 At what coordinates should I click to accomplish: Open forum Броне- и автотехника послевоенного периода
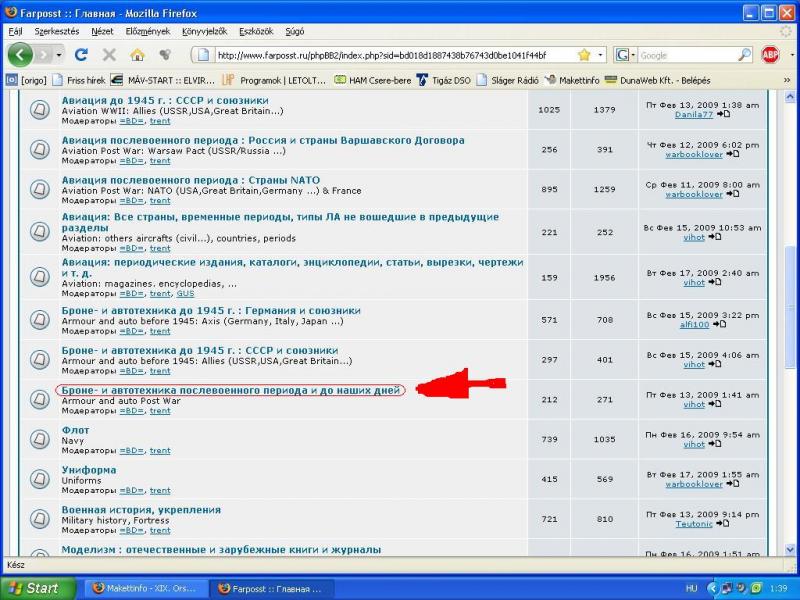tap(231, 390)
